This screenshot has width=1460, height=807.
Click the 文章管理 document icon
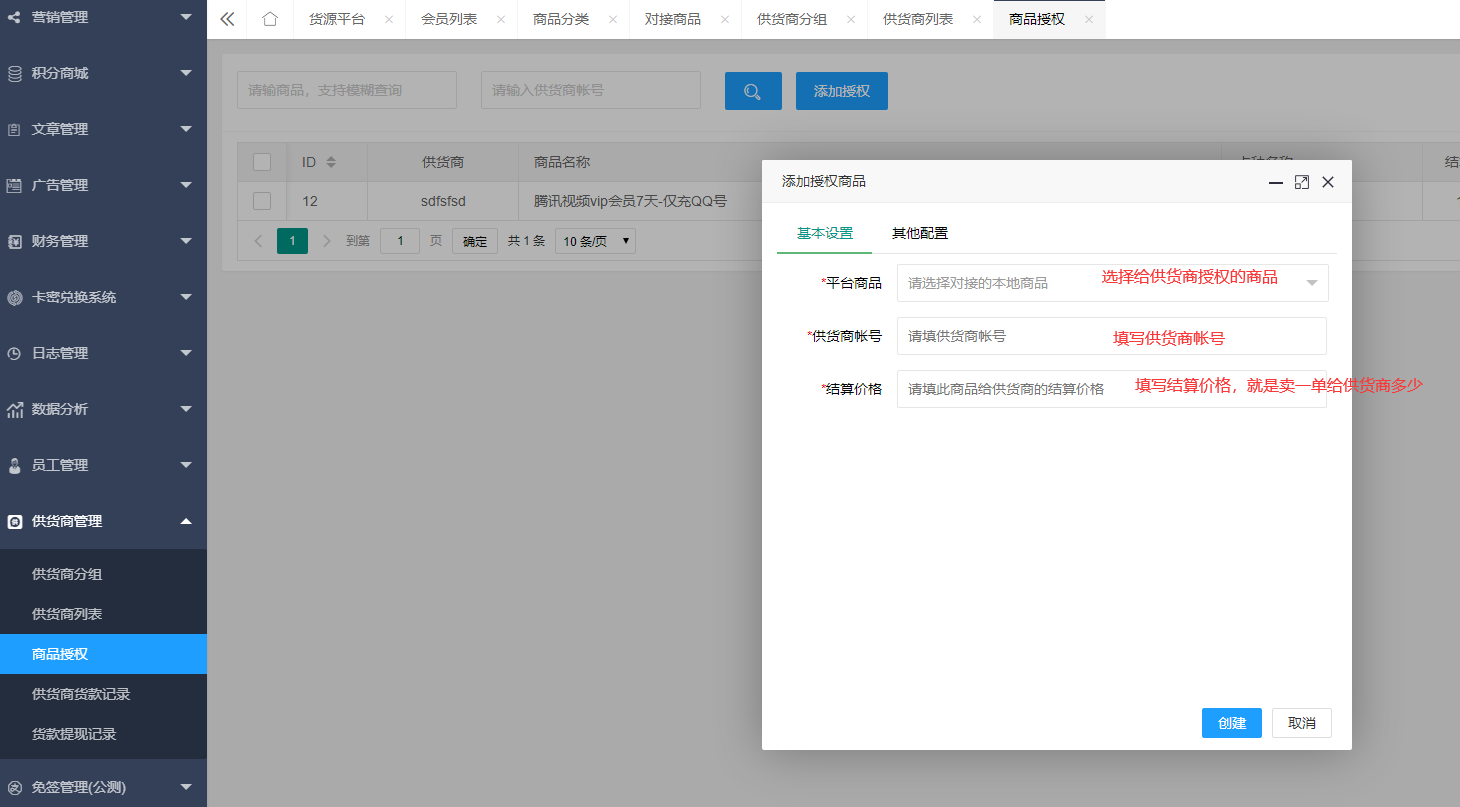pos(14,129)
